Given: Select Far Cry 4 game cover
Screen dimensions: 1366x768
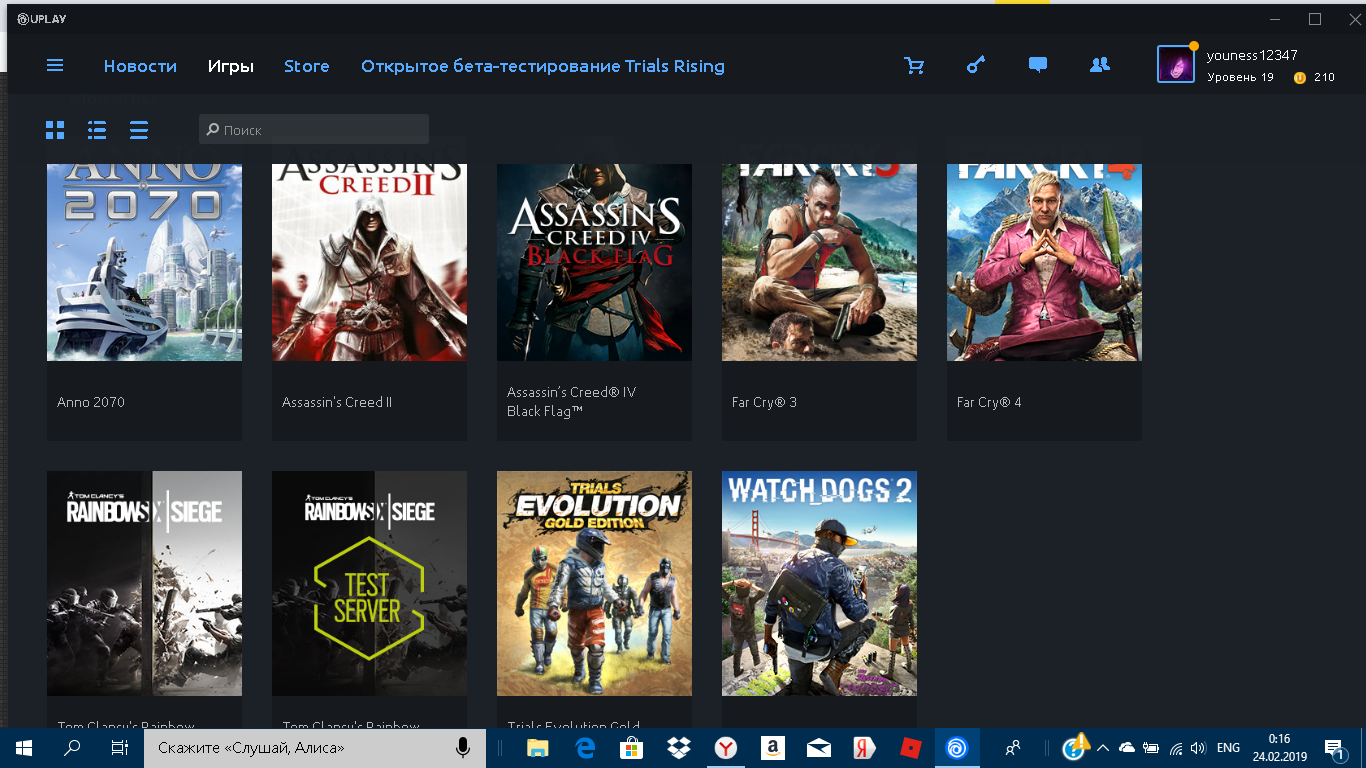Looking at the screenshot, I should pyautogui.click(x=1044, y=262).
